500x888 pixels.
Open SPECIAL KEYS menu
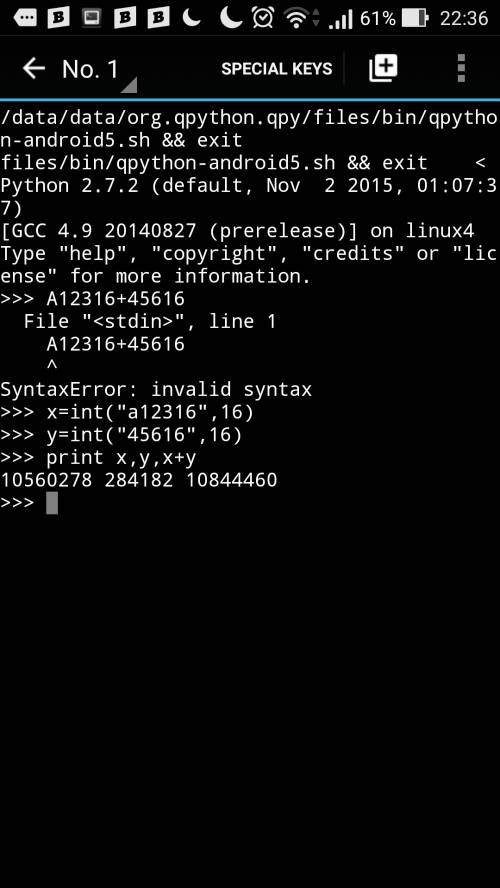click(276, 69)
